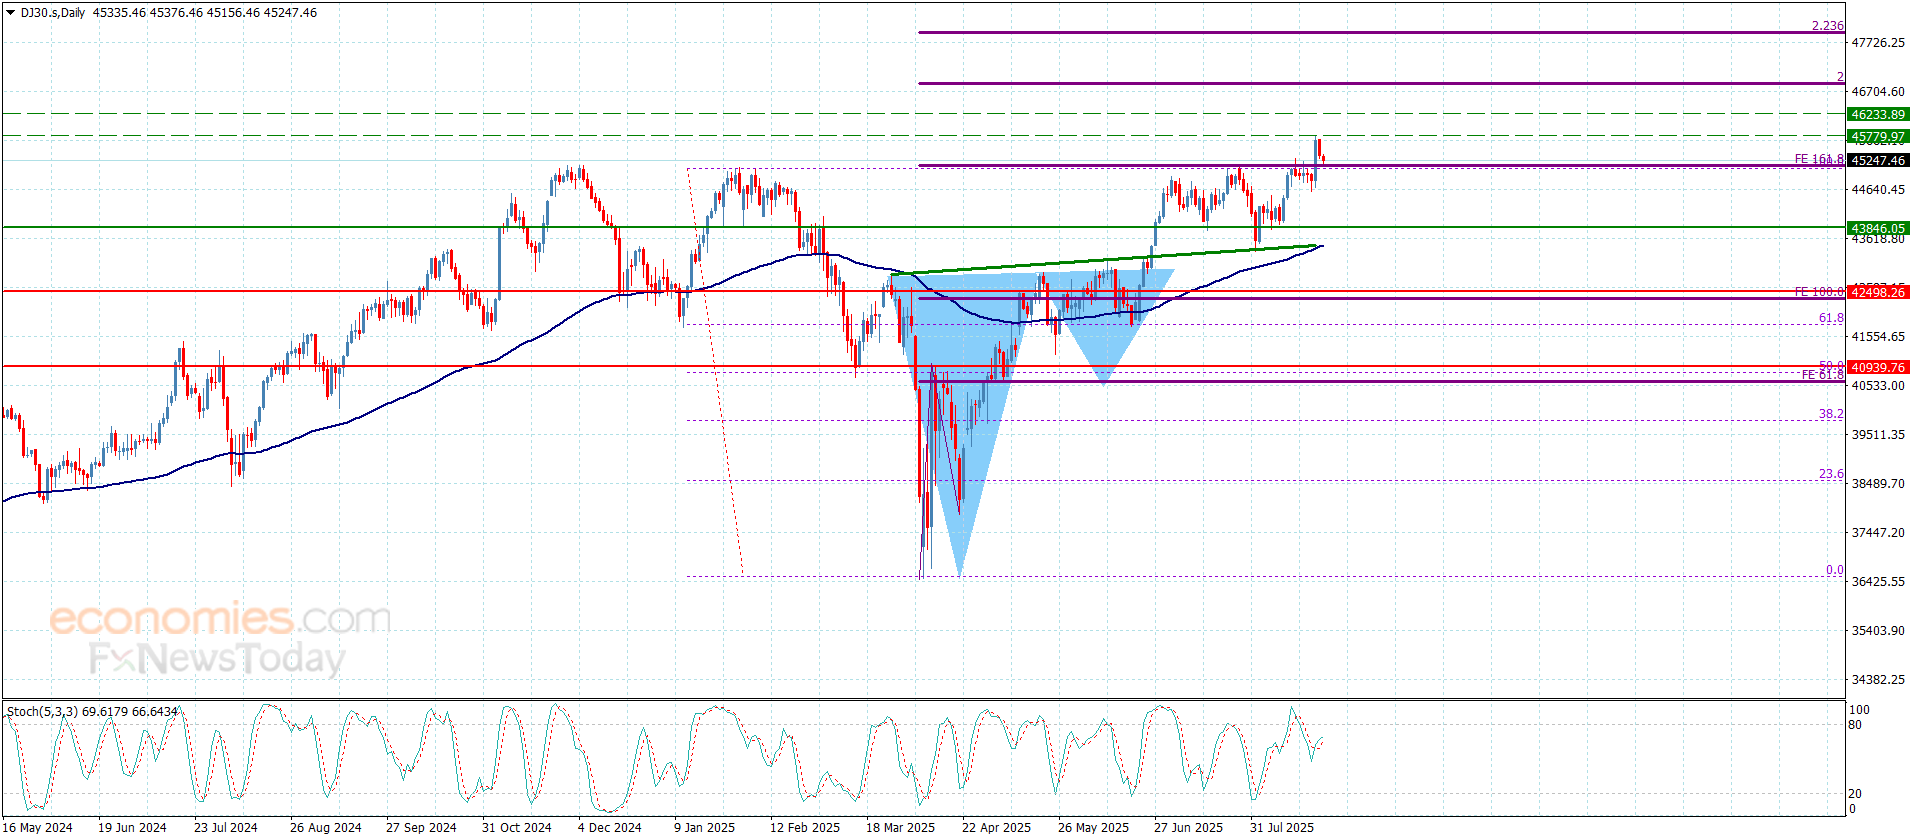Click the 27 Jun 2025 date label
1916x840 pixels.
click(1188, 828)
